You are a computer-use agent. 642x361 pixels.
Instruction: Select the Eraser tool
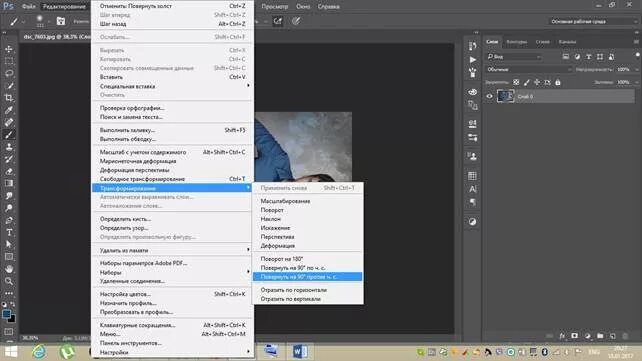[9, 171]
